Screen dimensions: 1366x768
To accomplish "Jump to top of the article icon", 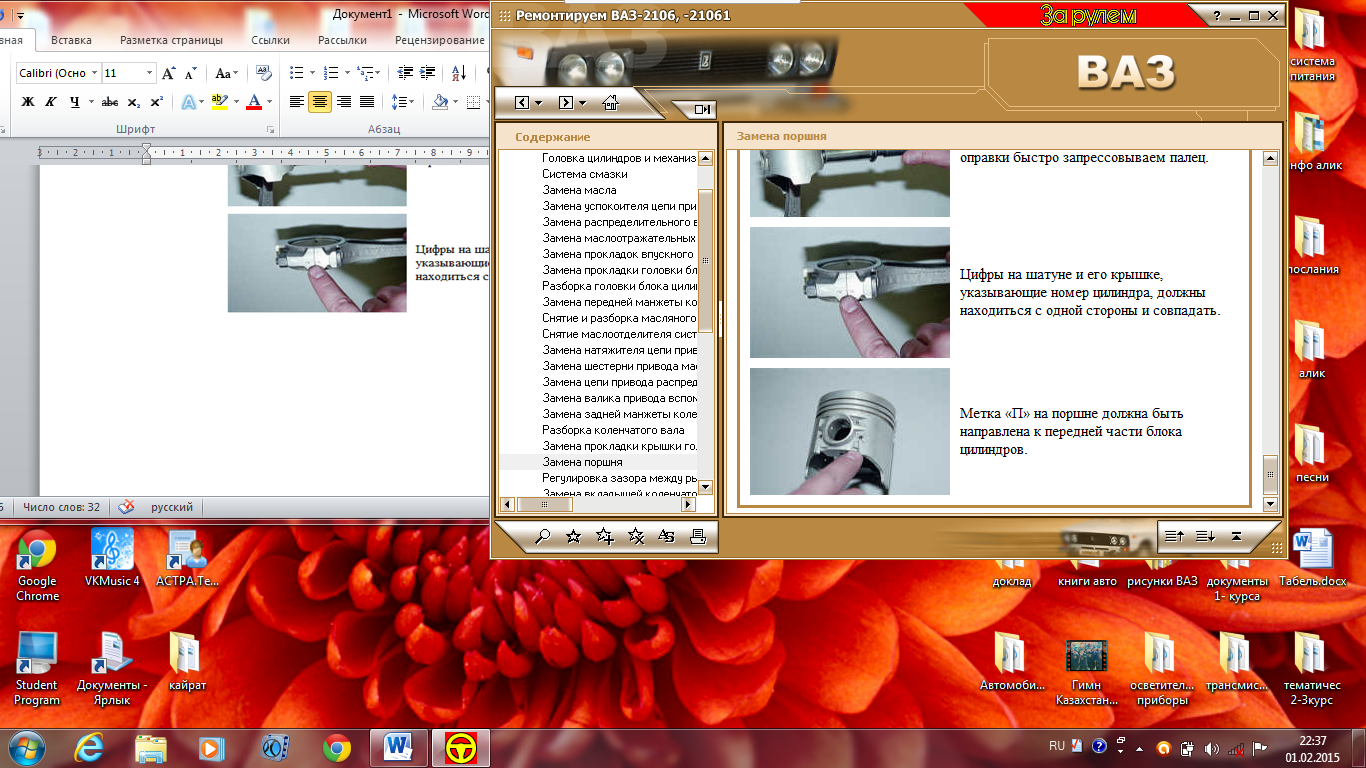I will point(1236,537).
